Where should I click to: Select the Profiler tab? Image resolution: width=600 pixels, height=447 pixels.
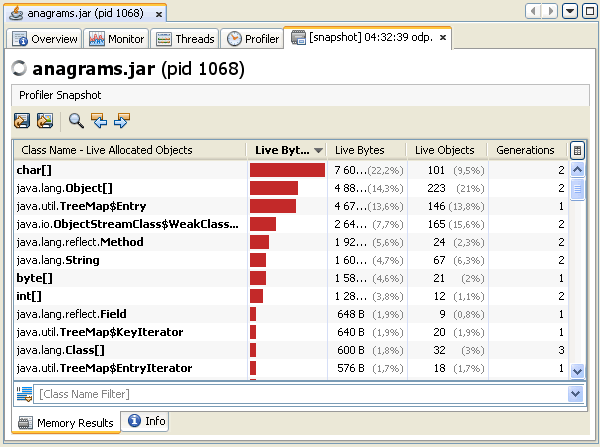pos(253,39)
